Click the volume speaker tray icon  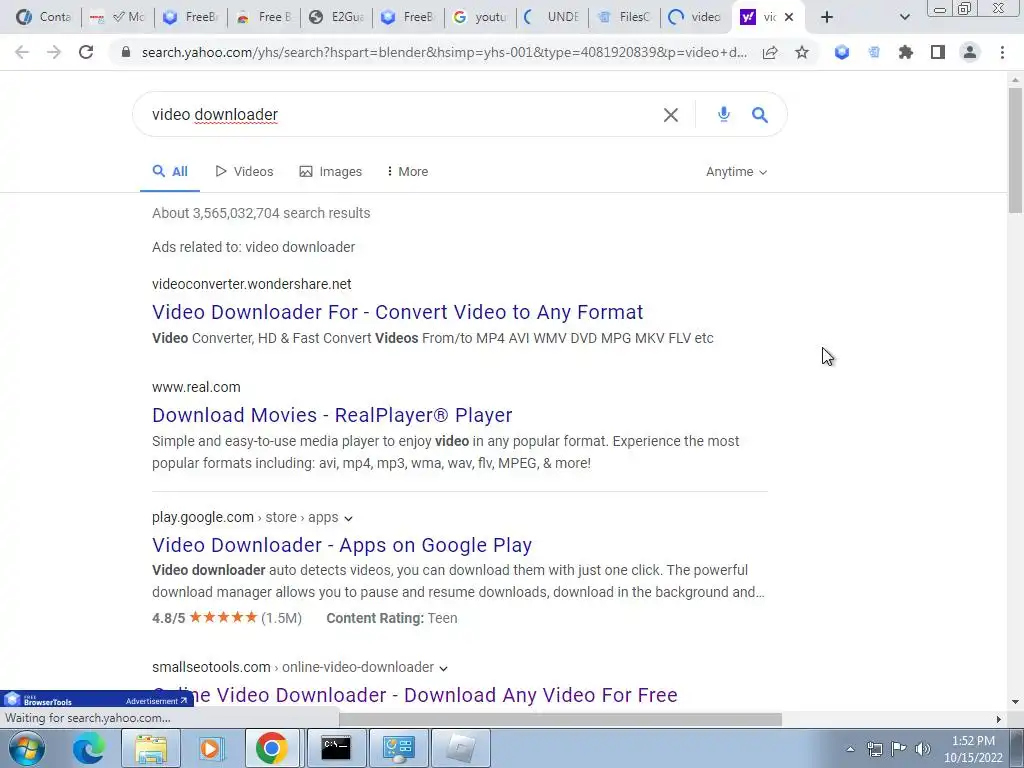[x=923, y=748]
